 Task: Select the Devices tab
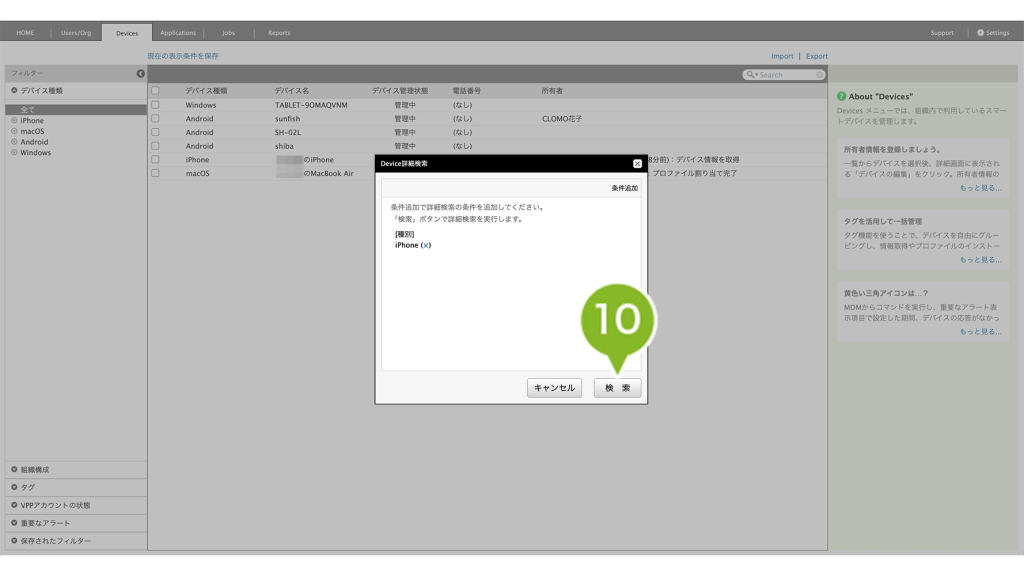click(127, 33)
